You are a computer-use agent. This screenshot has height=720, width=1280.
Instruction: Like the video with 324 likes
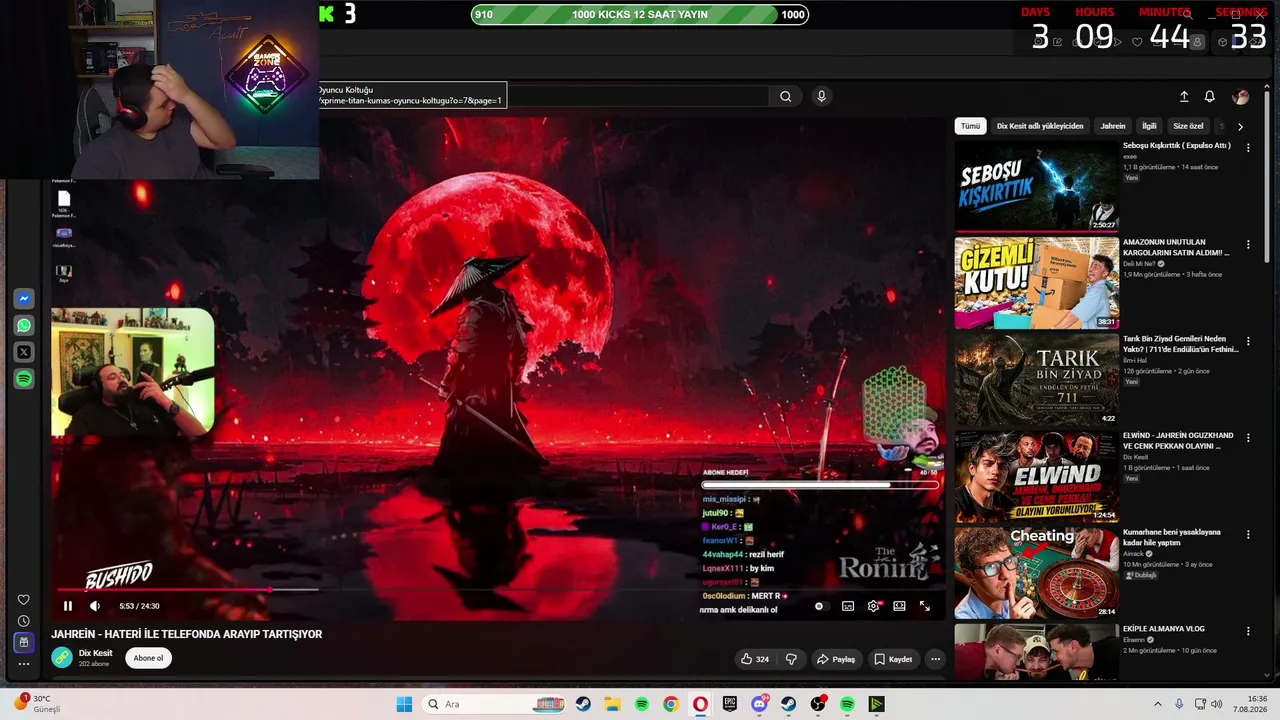[755, 659]
